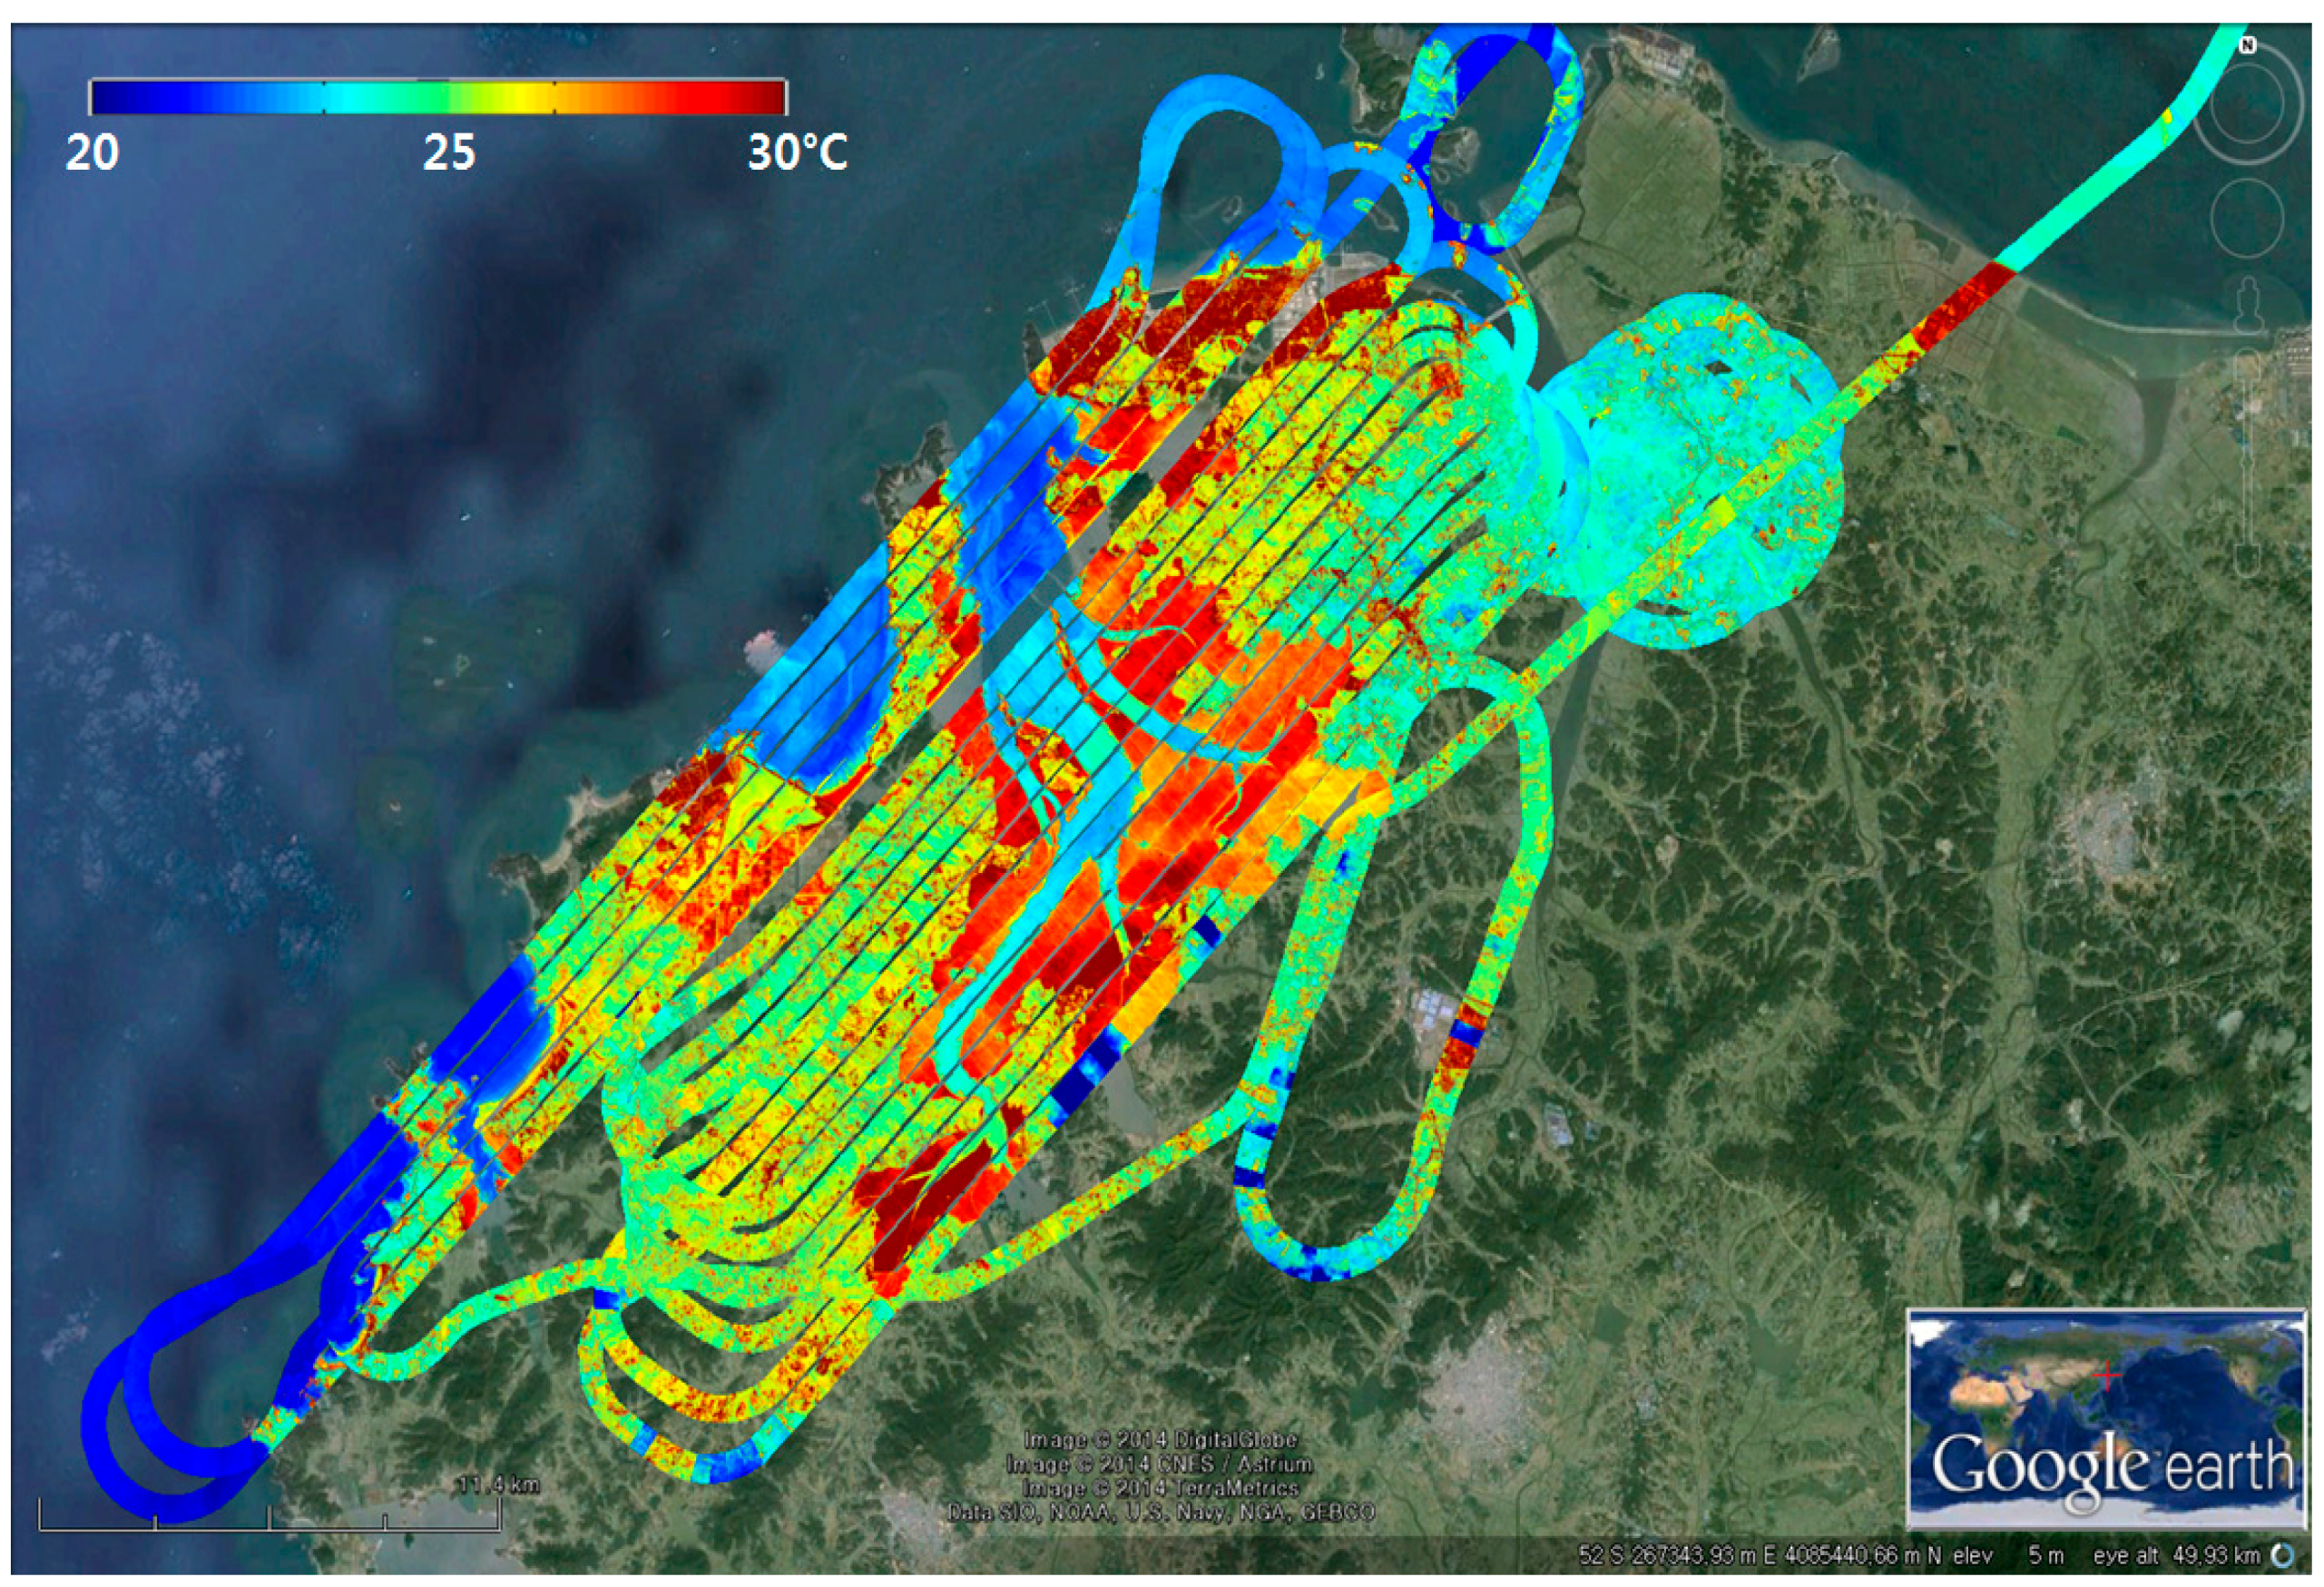
Task: Click the UTM coordinates in status bar
Action: [x=1760, y=1556]
